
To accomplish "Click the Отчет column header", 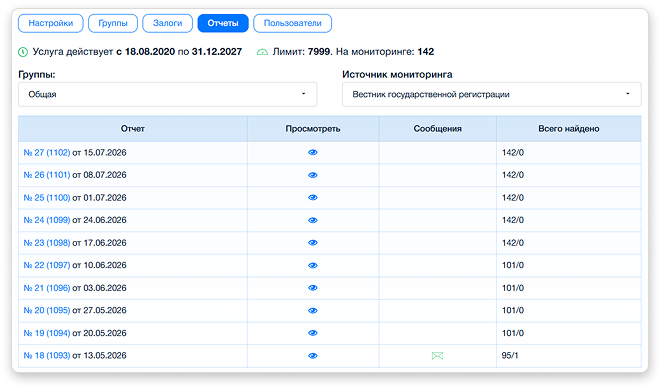I will 133,129.
